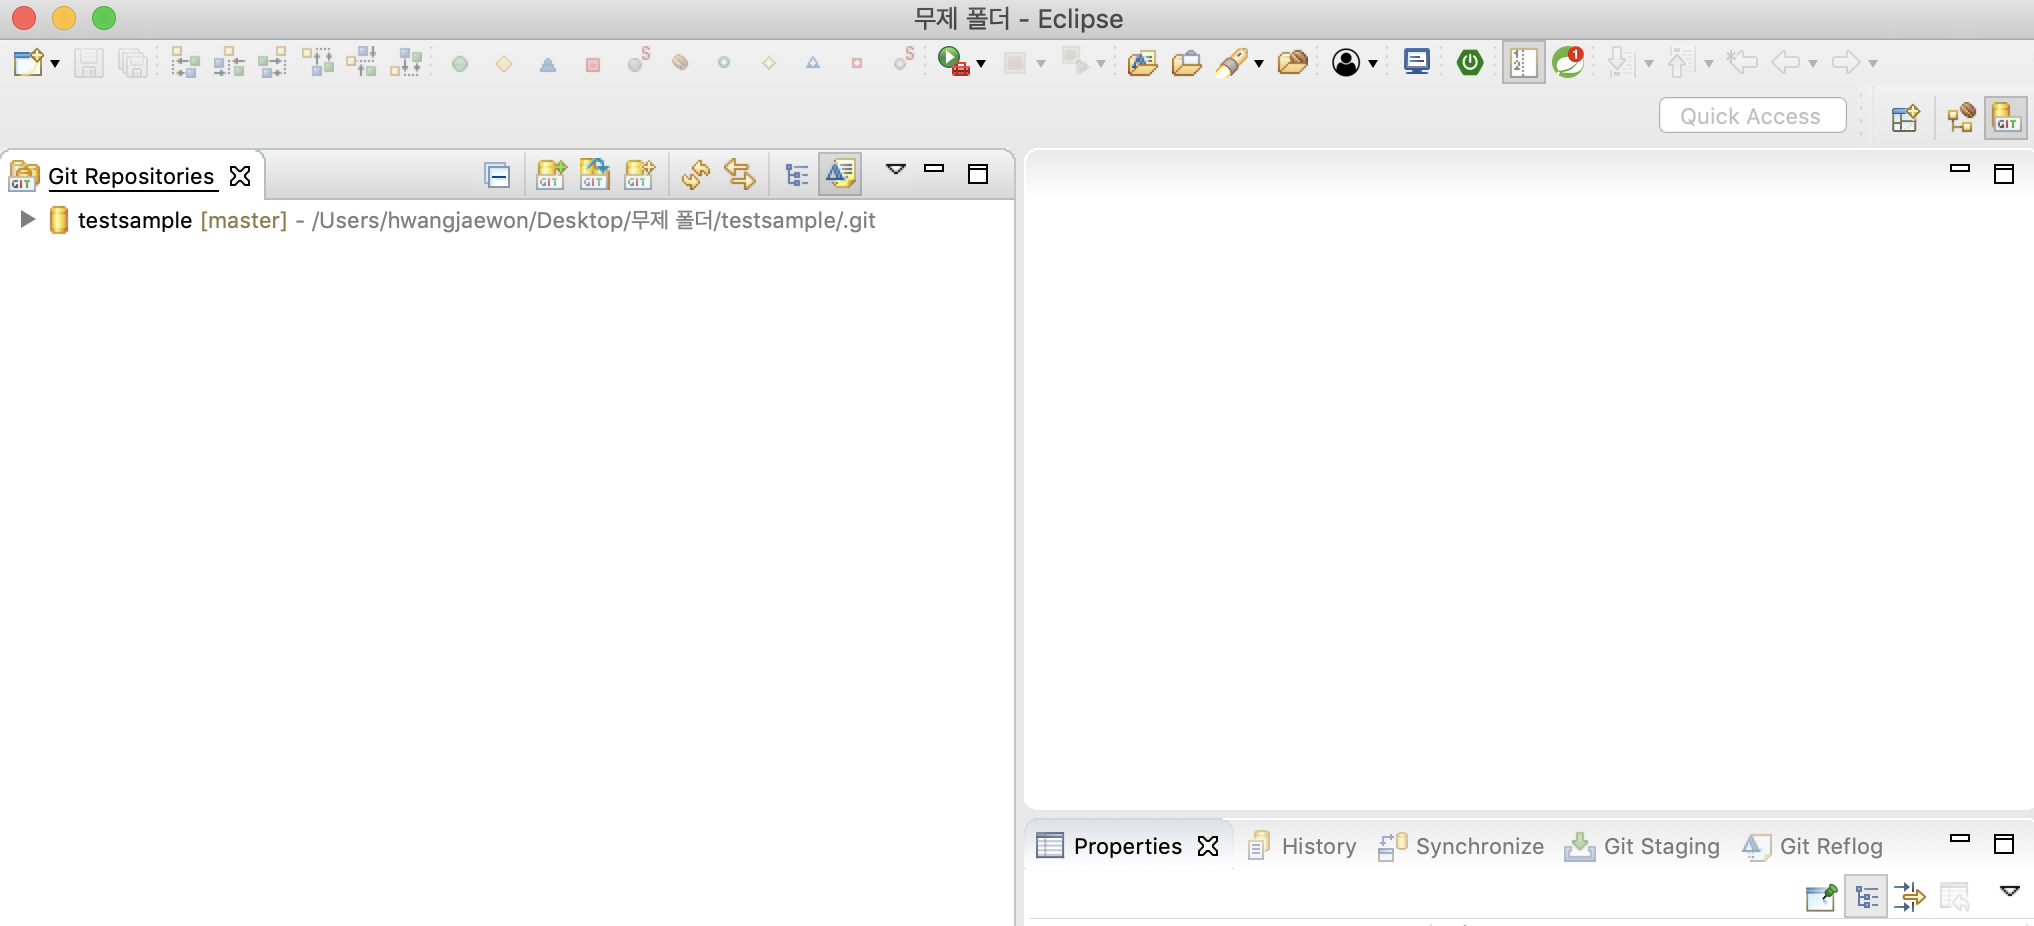Switch to the Spring perspective icon
The height and width of the screenshot is (926, 2034).
pyautogui.click(x=1961, y=117)
